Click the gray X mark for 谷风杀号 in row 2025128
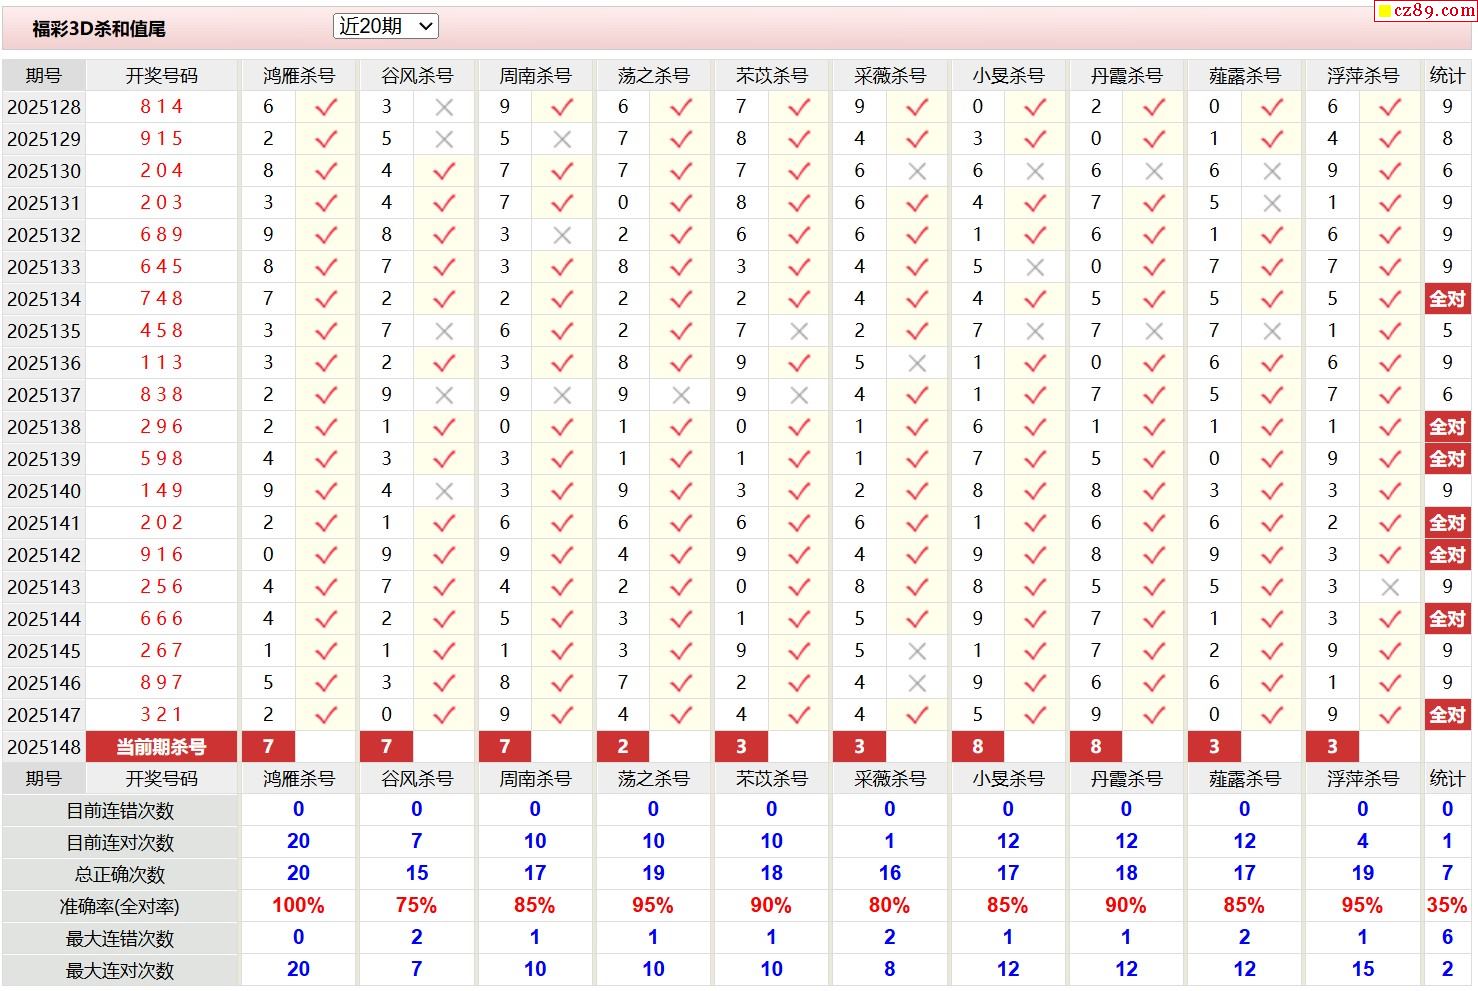The width and height of the screenshot is (1478, 991). pos(444,107)
